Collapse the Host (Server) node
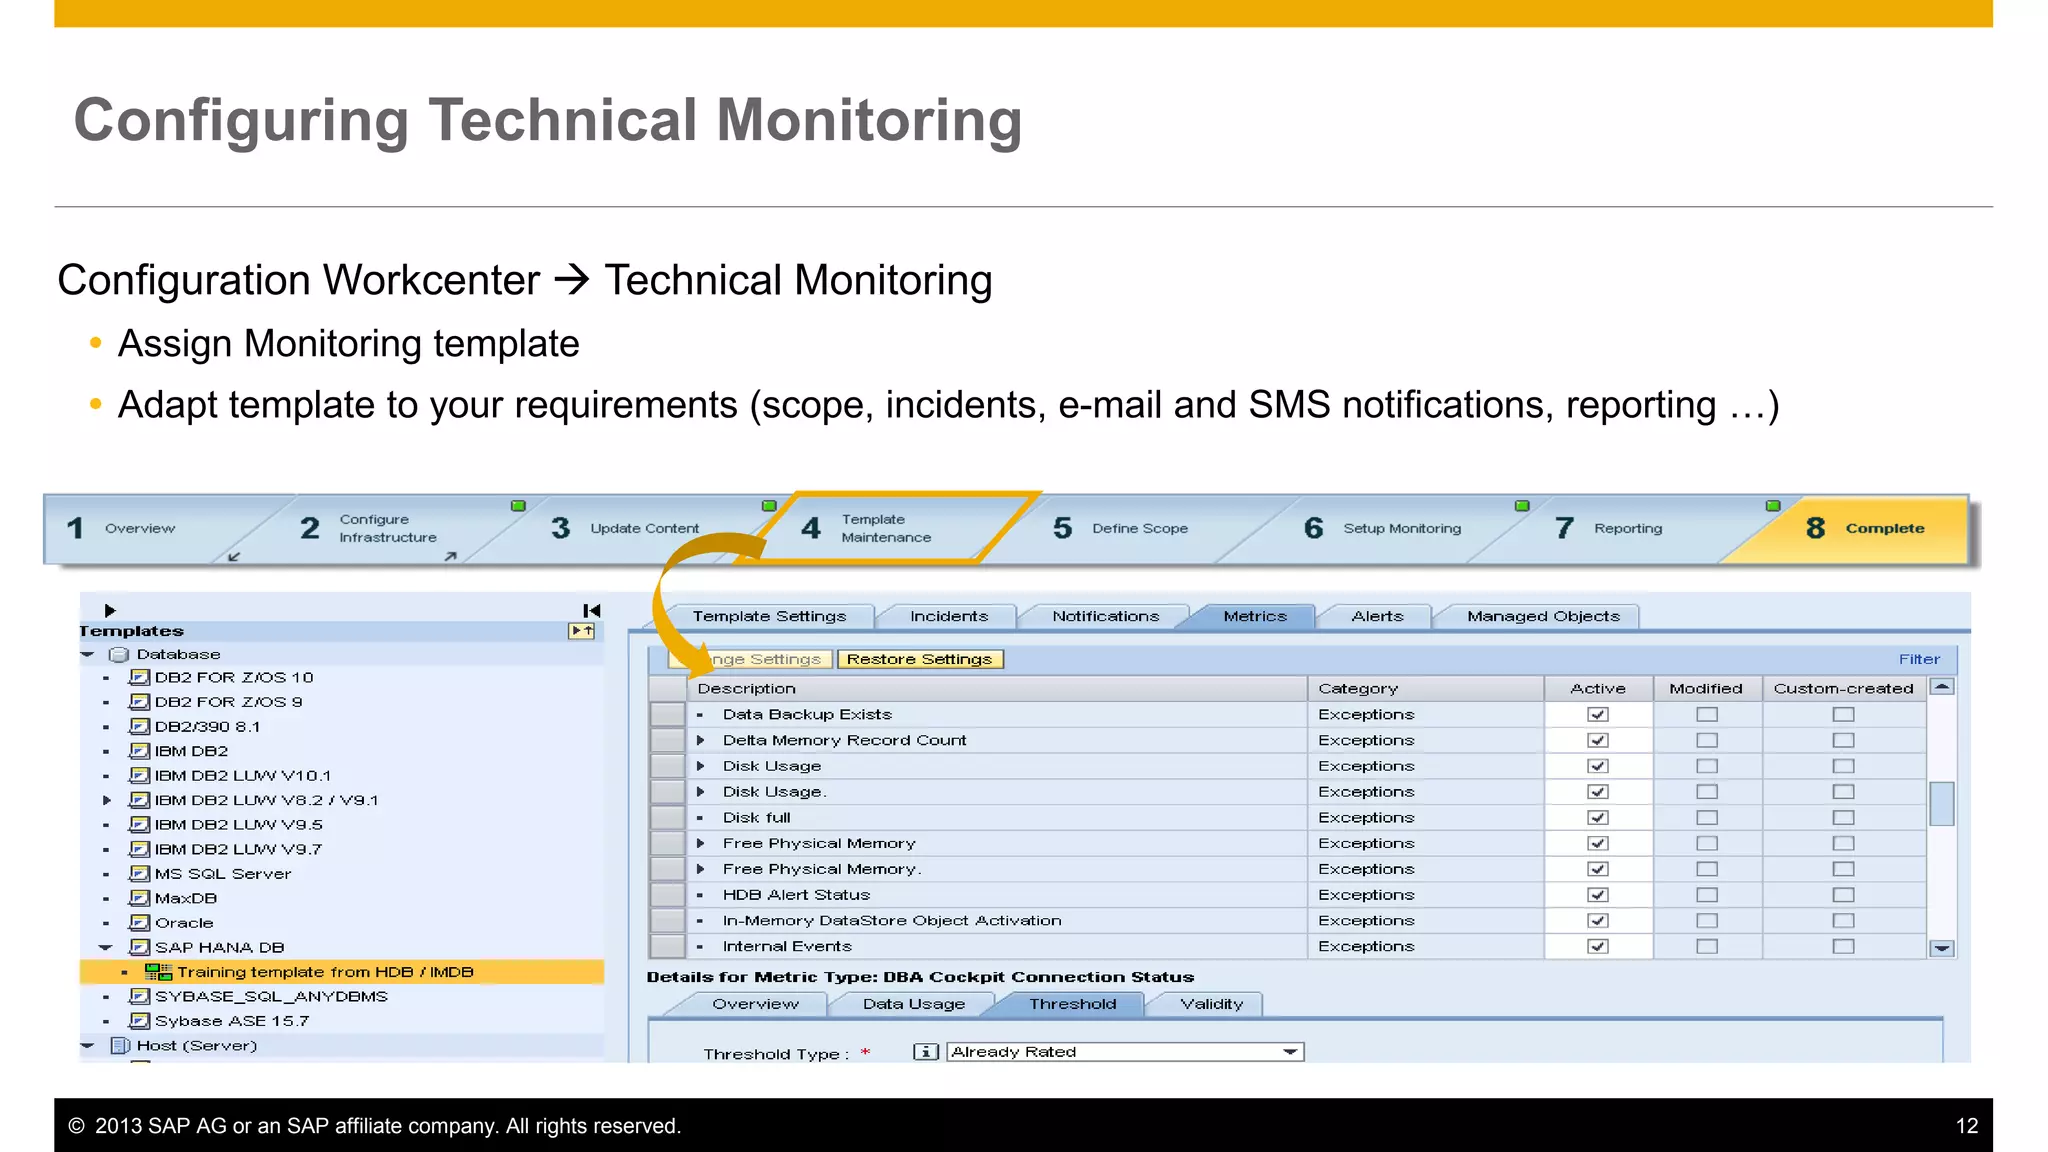The height and width of the screenshot is (1152, 2048). coord(88,1045)
